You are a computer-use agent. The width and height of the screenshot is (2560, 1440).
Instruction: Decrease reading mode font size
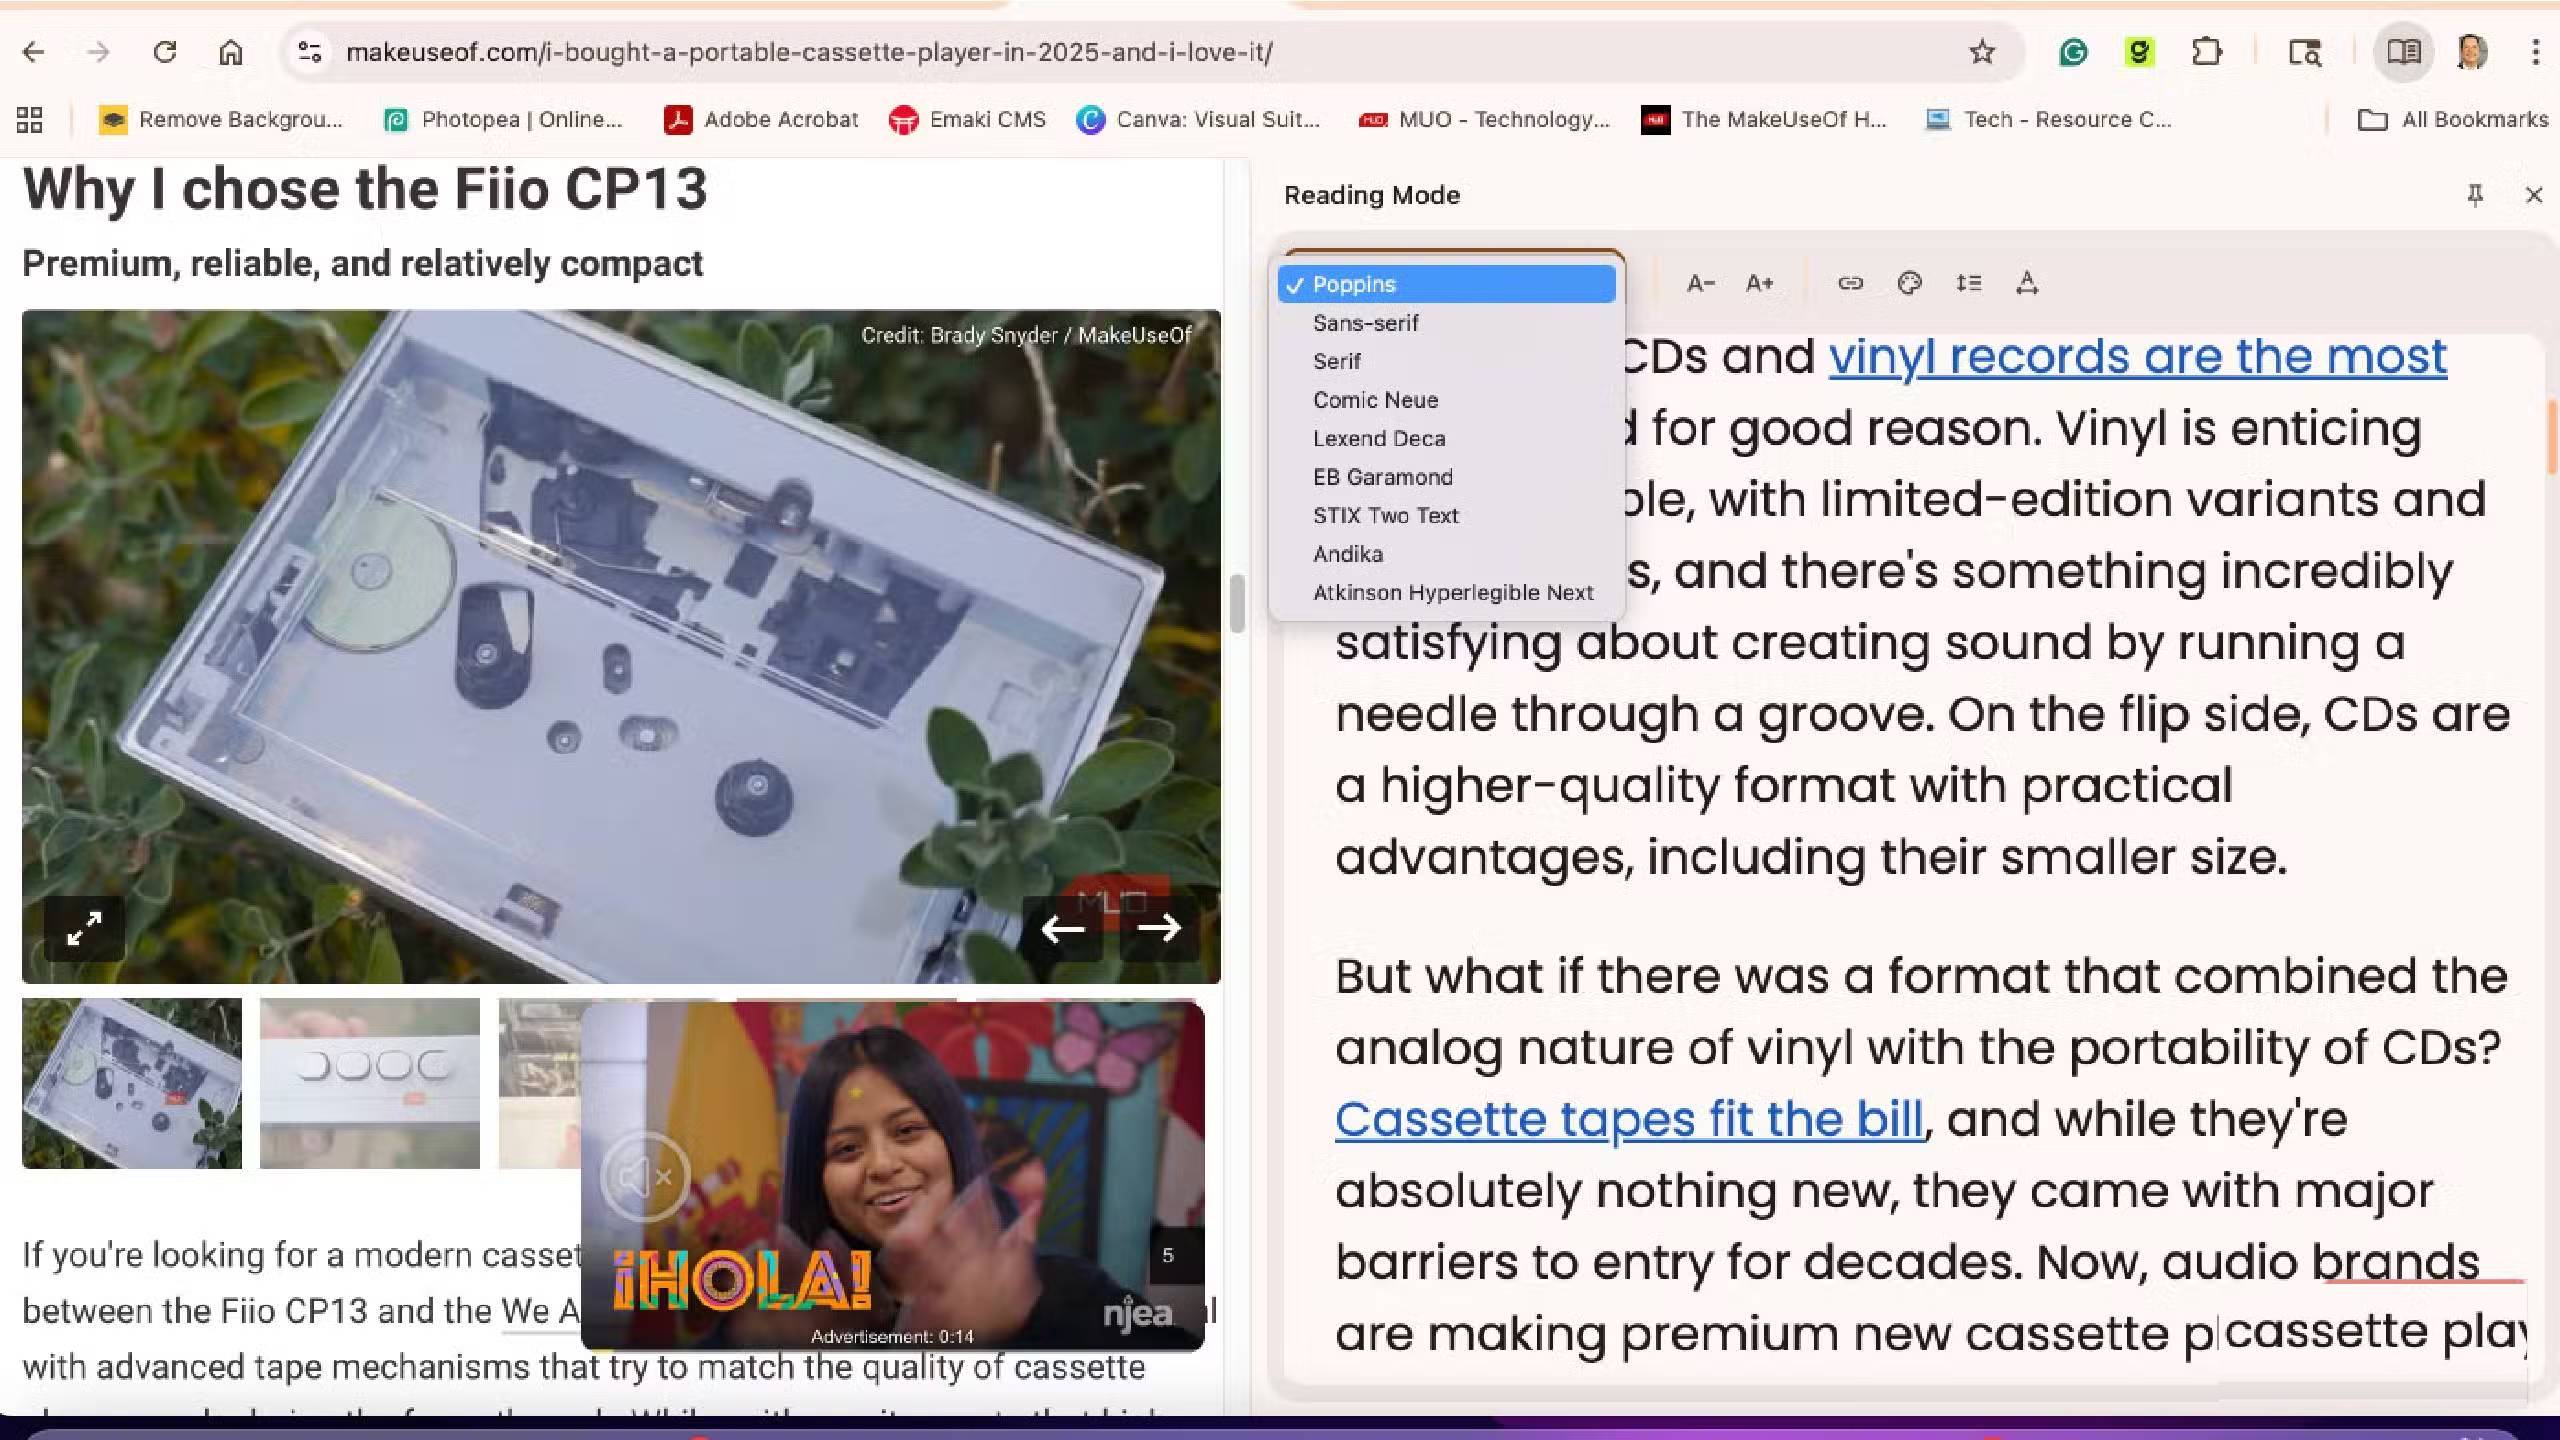pyautogui.click(x=1700, y=283)
